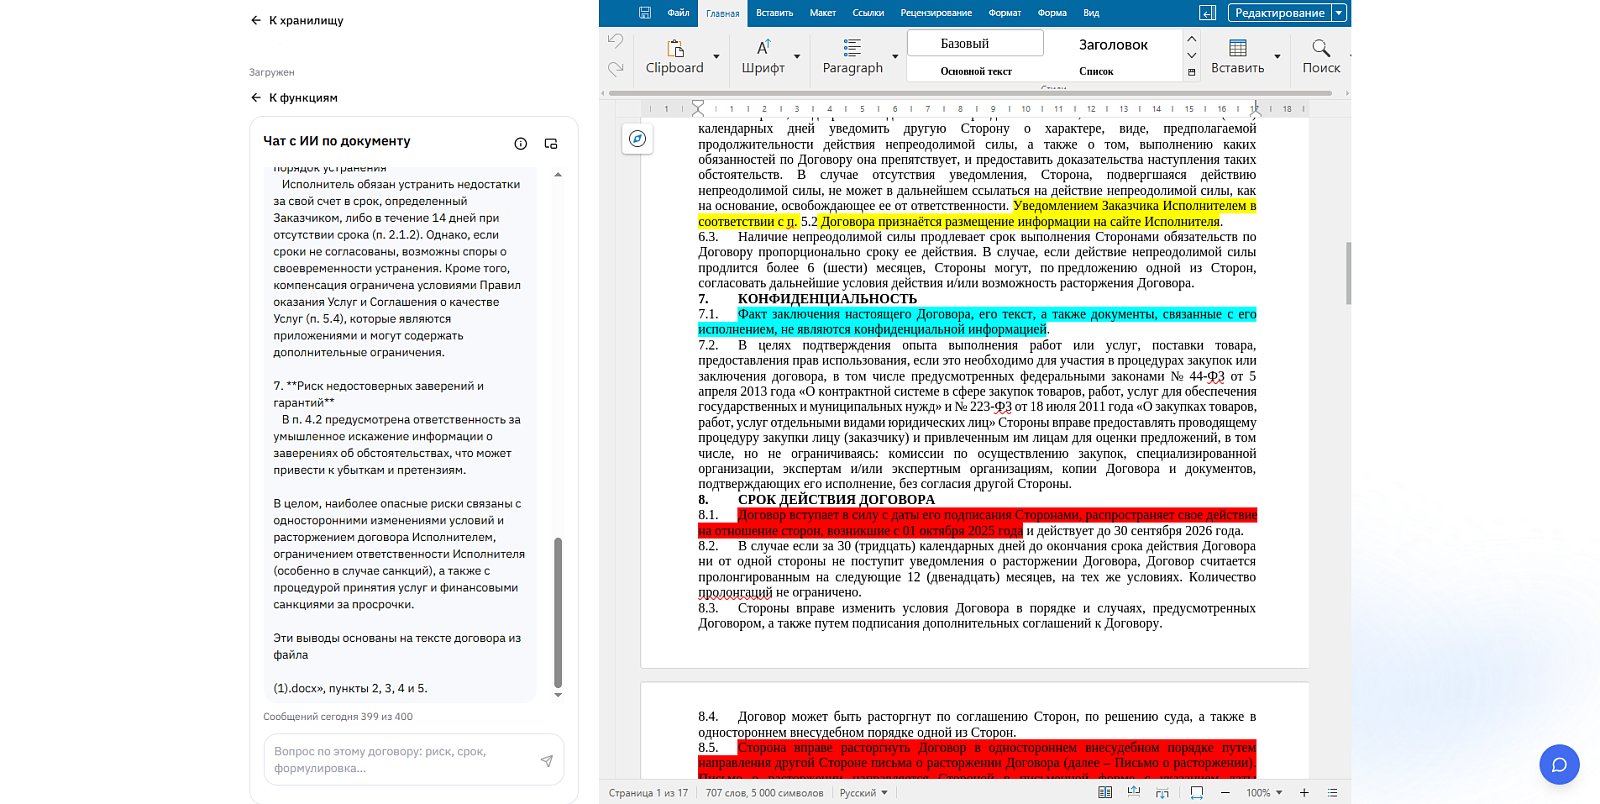Return via К функциям link

click(294, 98)
